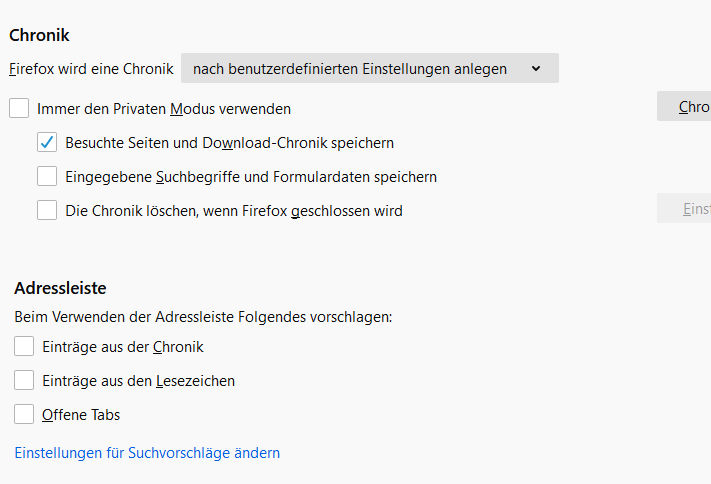Screen dimensions: 711x484
Task: Click the "Firefox wird eine Chronik" label
Action: 91,69
